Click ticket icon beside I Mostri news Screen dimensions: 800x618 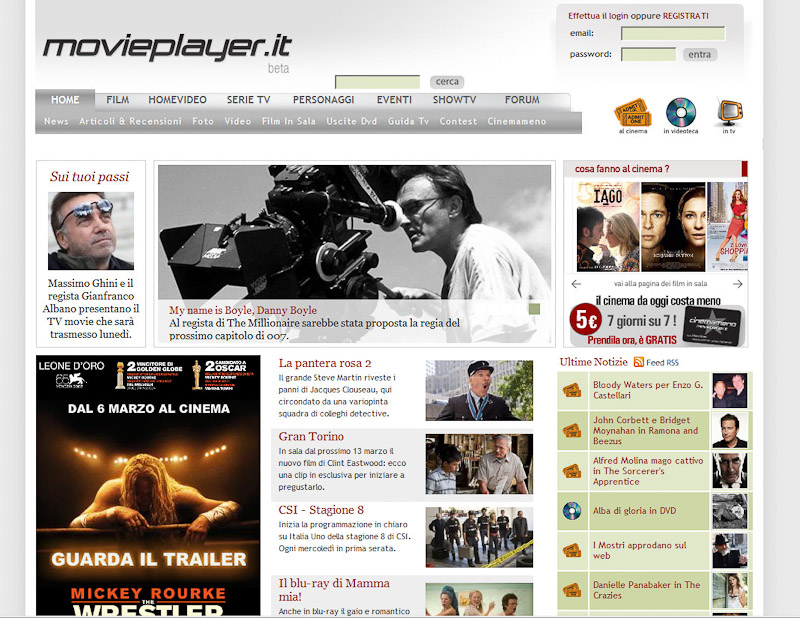tap(571, 550)
